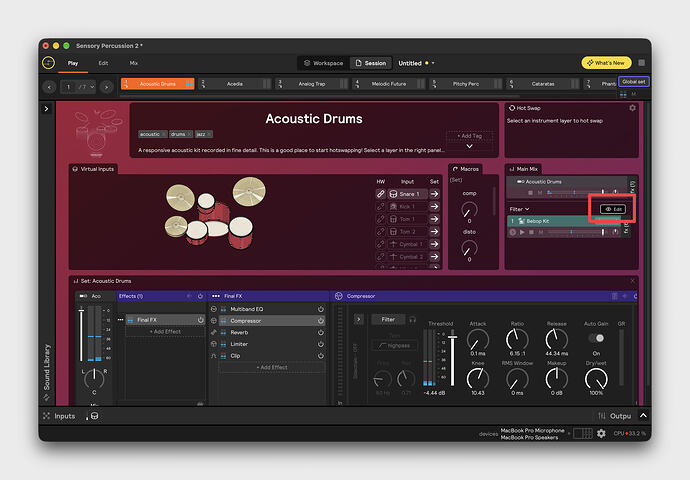Toggle Multiband EQ power button
This screenshot has height=480, width=690.
[321, 309]
